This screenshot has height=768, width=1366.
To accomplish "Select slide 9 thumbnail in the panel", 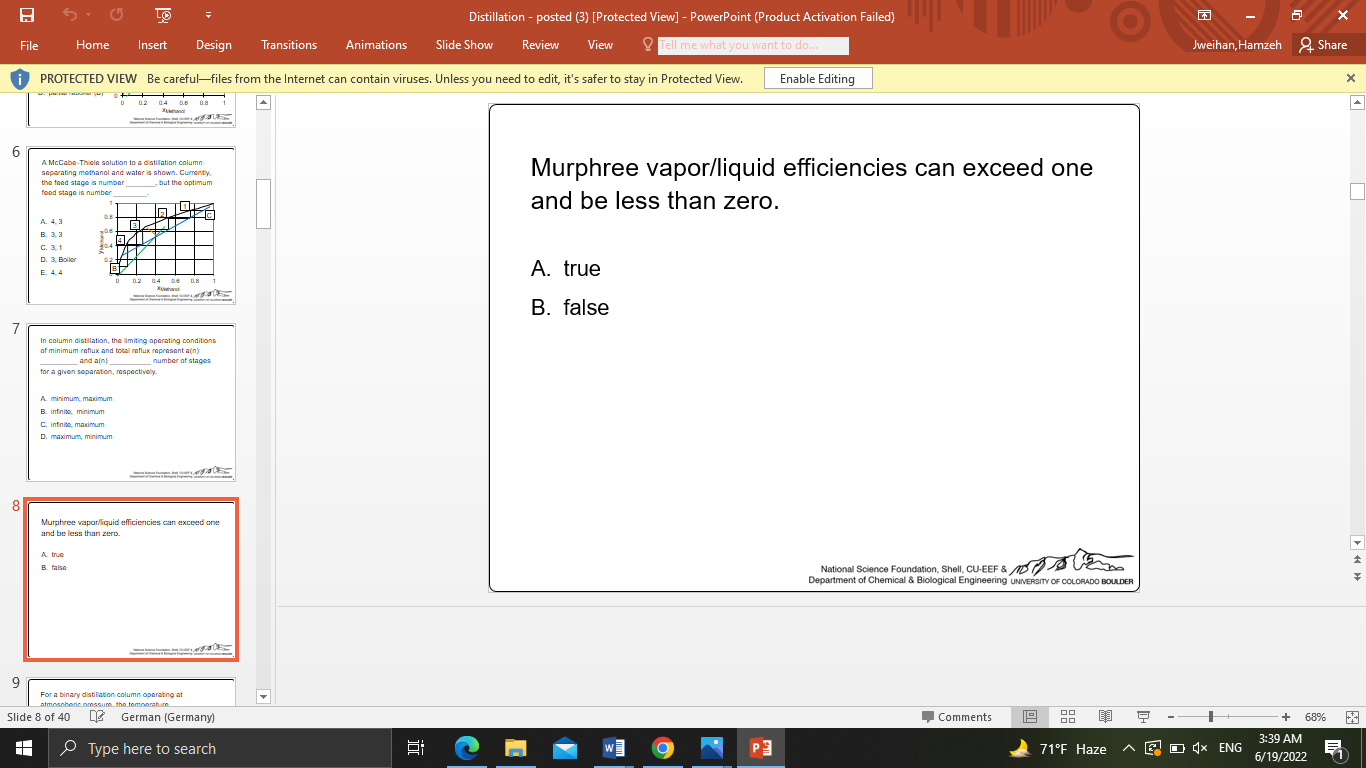I will click(131, 691).
